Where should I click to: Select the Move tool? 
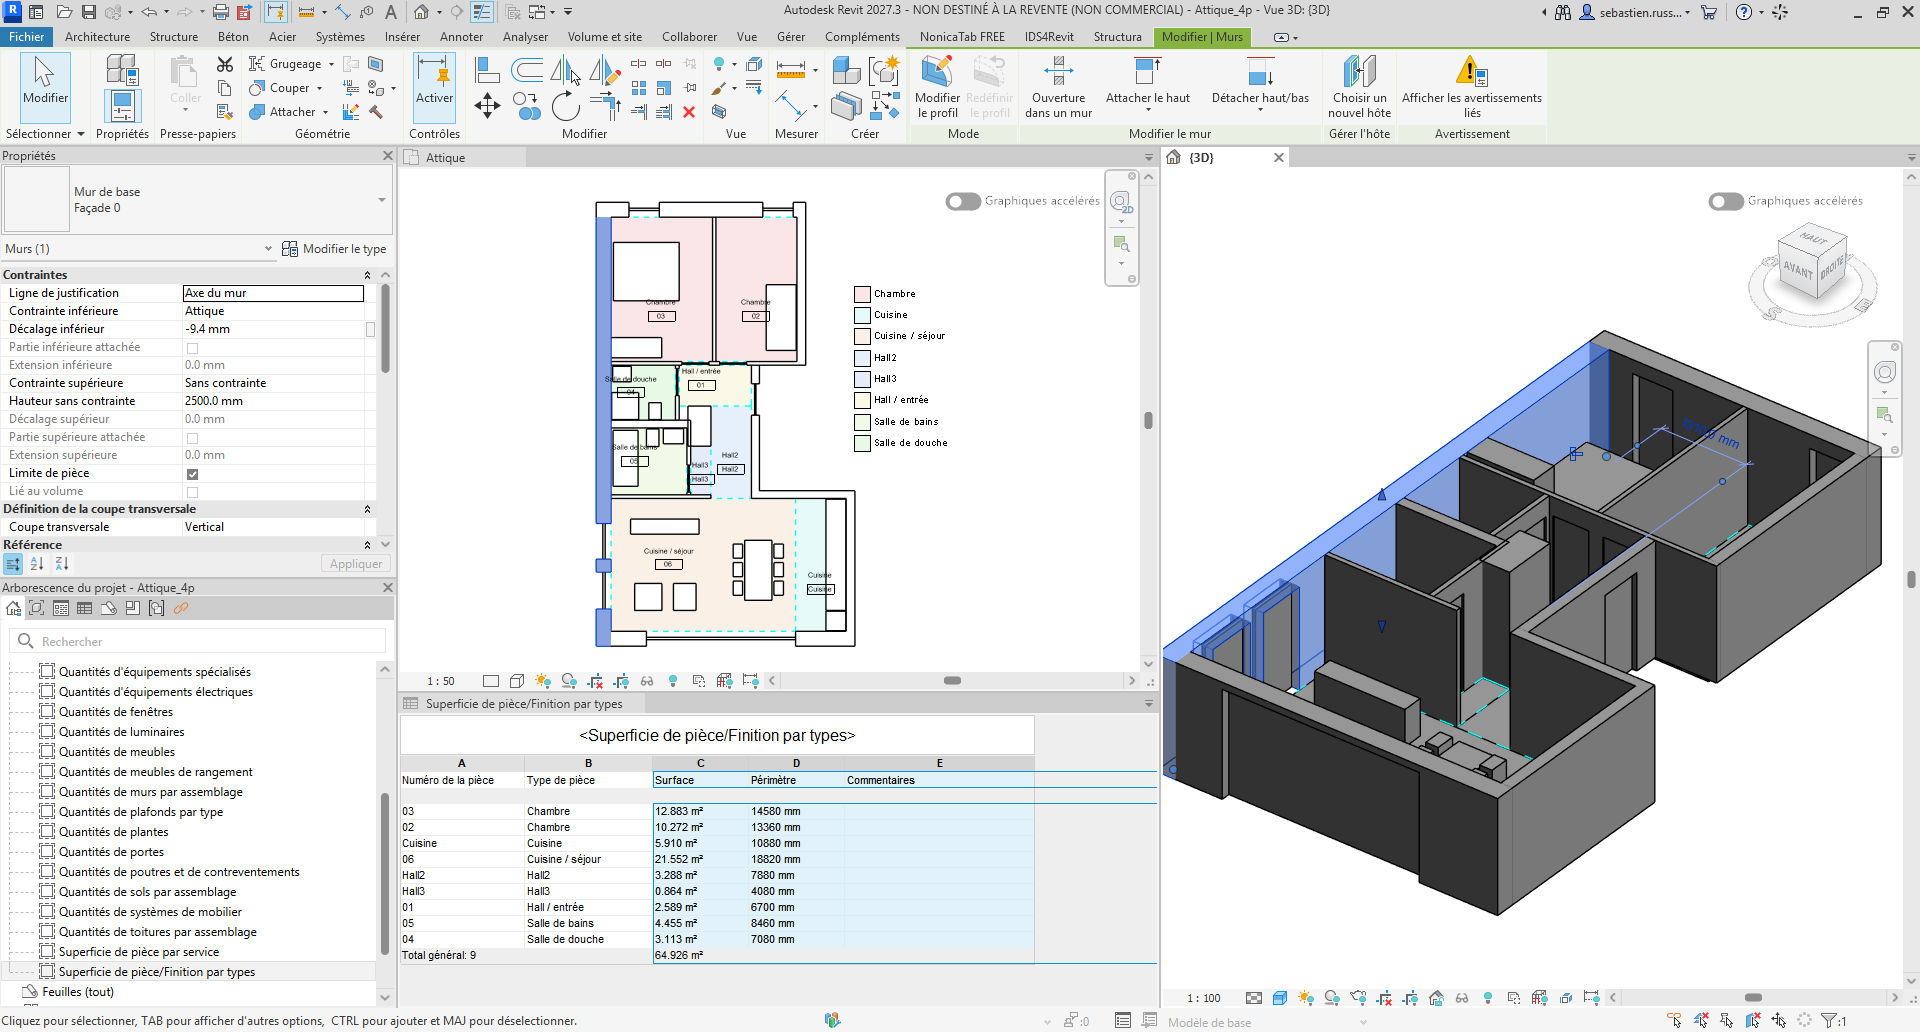click(487, 106)
